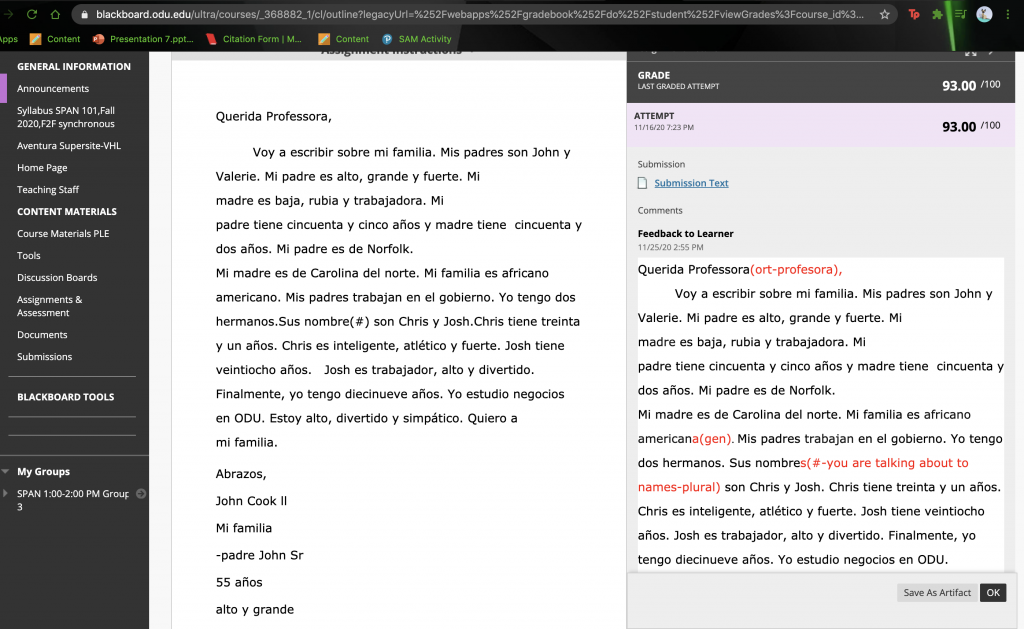Click the document icon beside Submission Text

643,183
